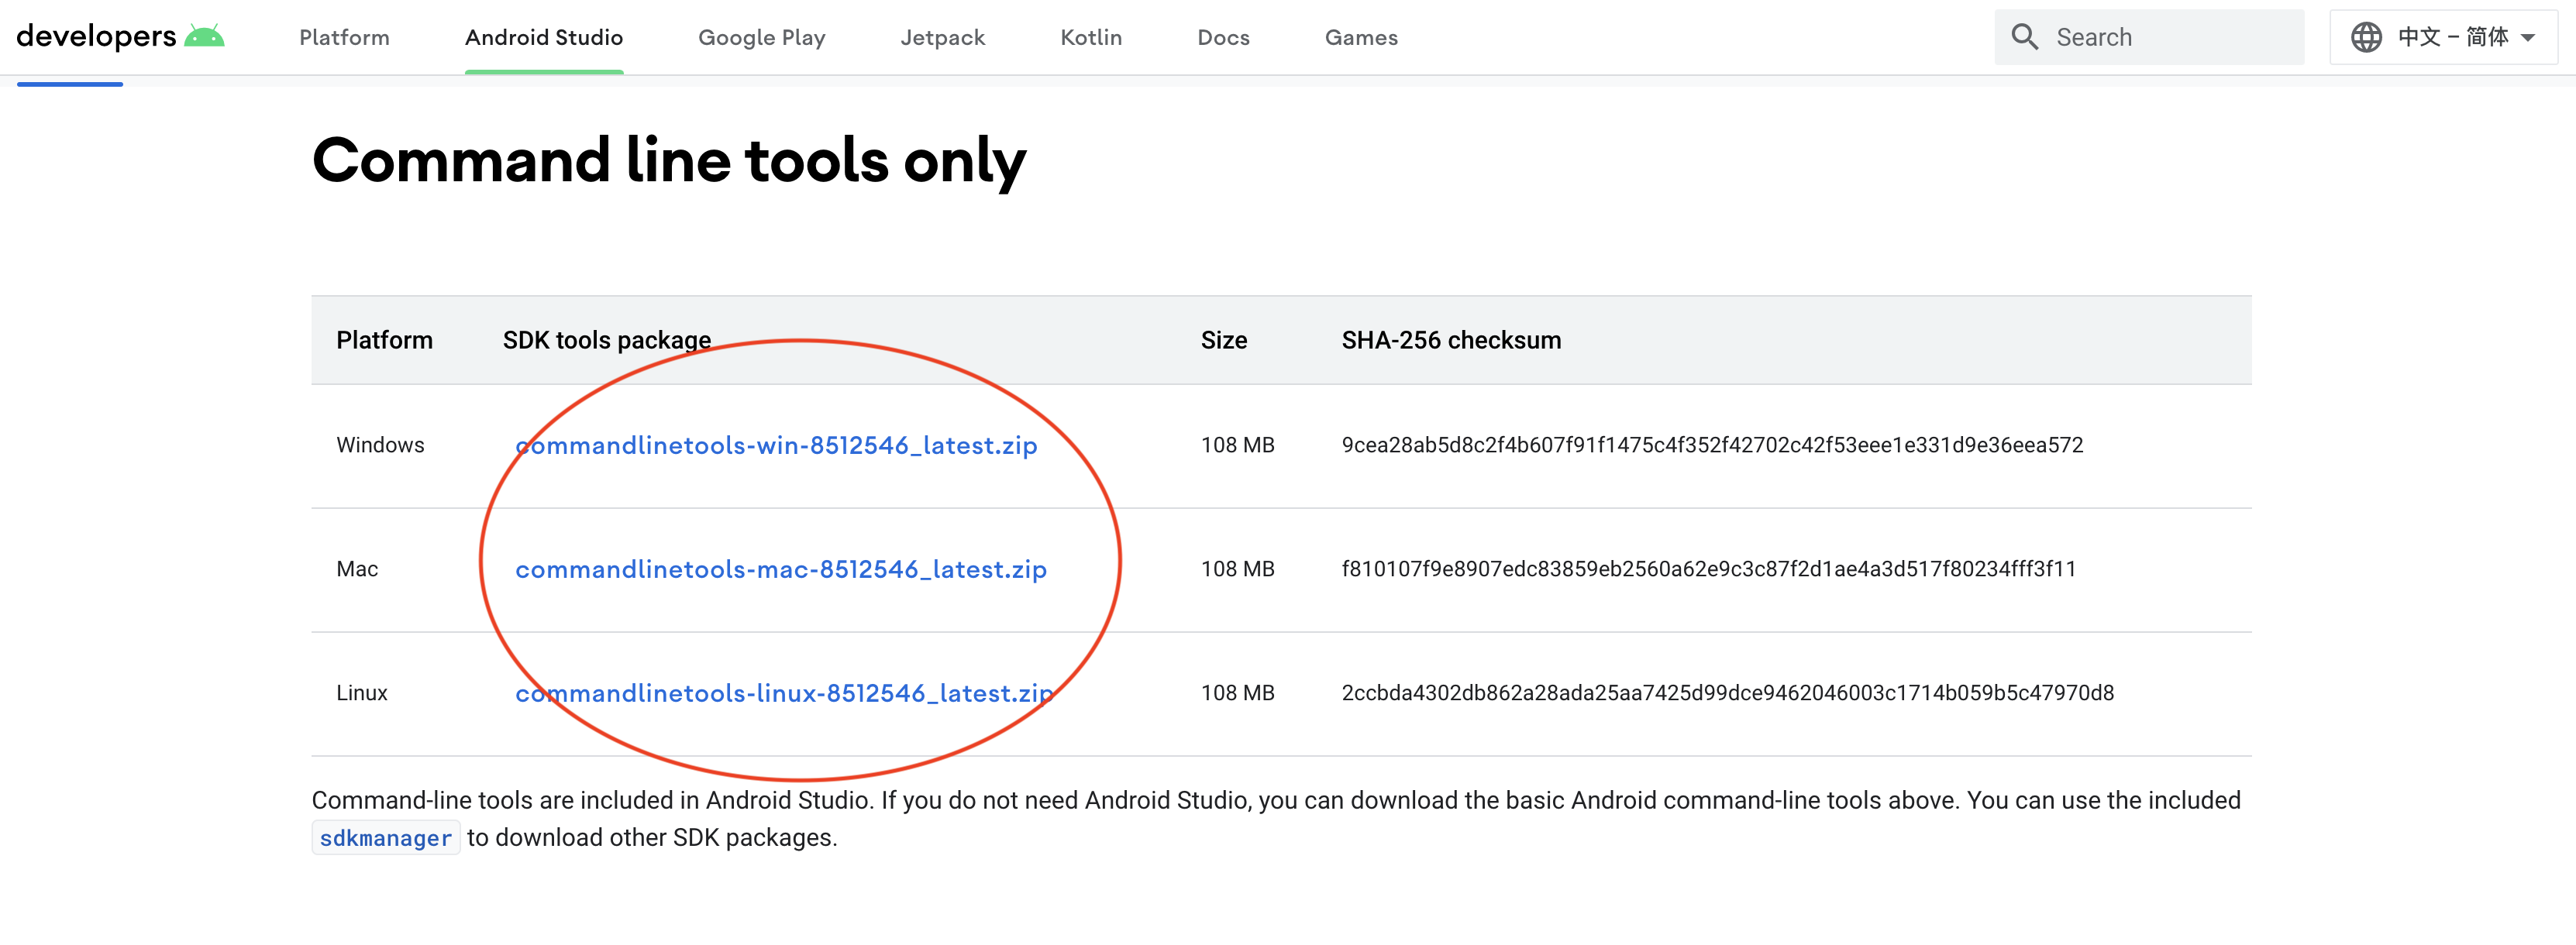Click the Size column header
2576x945 pixels.
point(1224,340)
